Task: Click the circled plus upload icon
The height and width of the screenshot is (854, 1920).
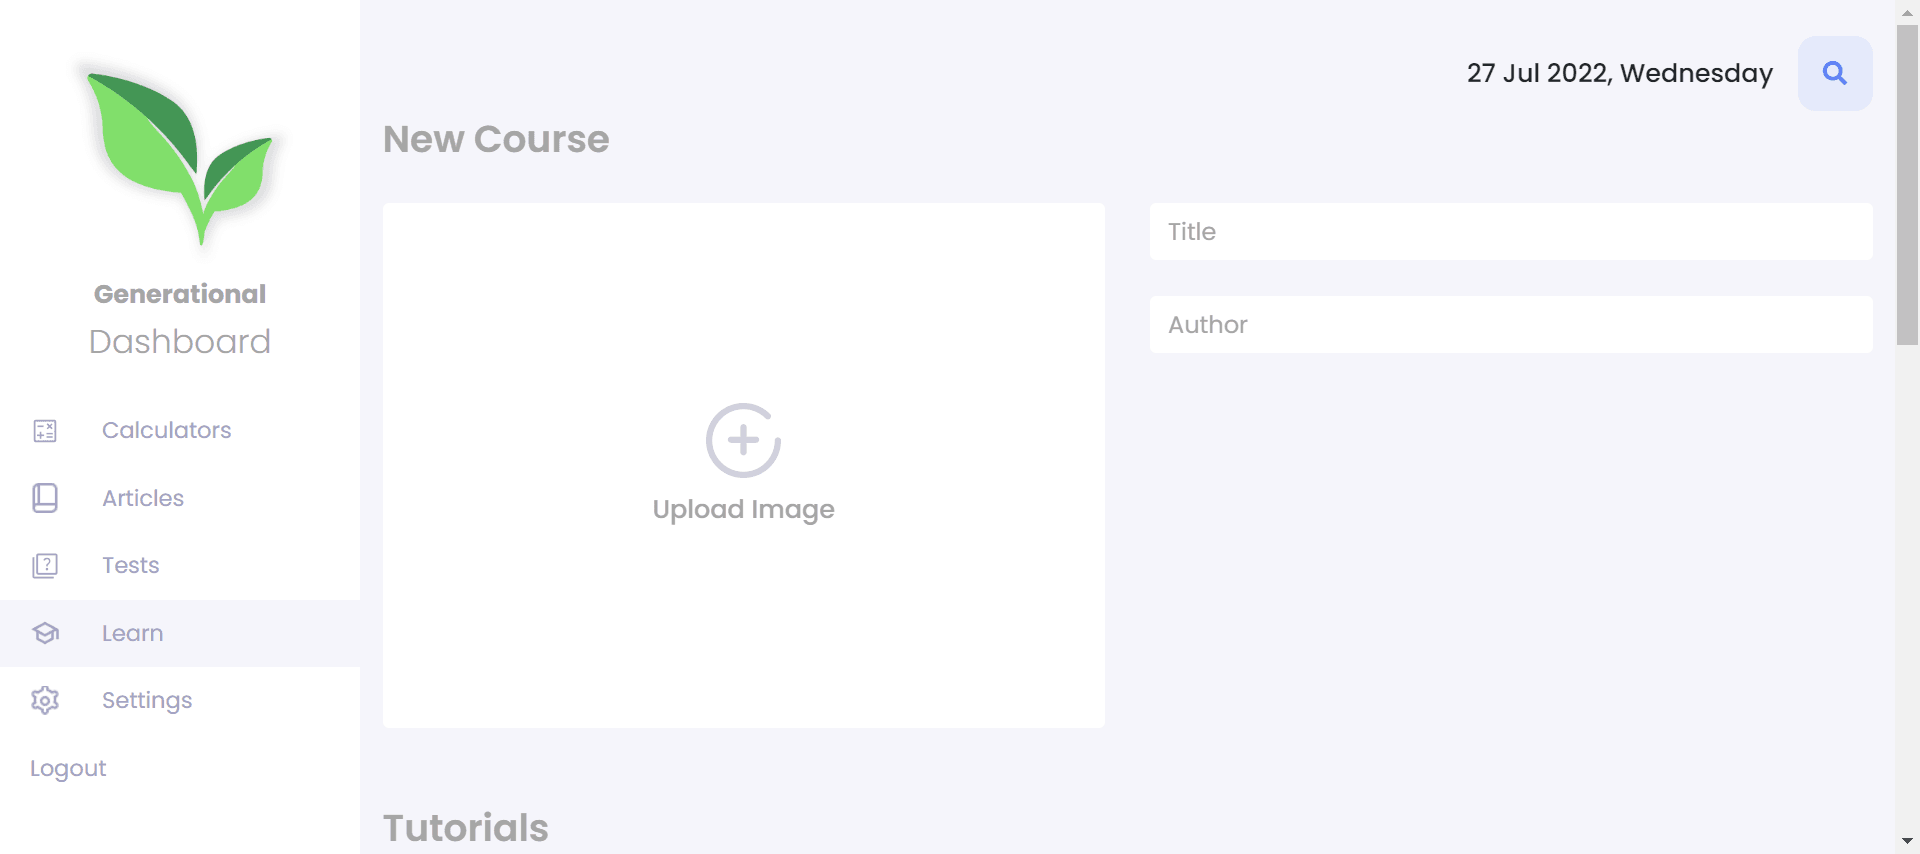Action: (x=743, y=440)
